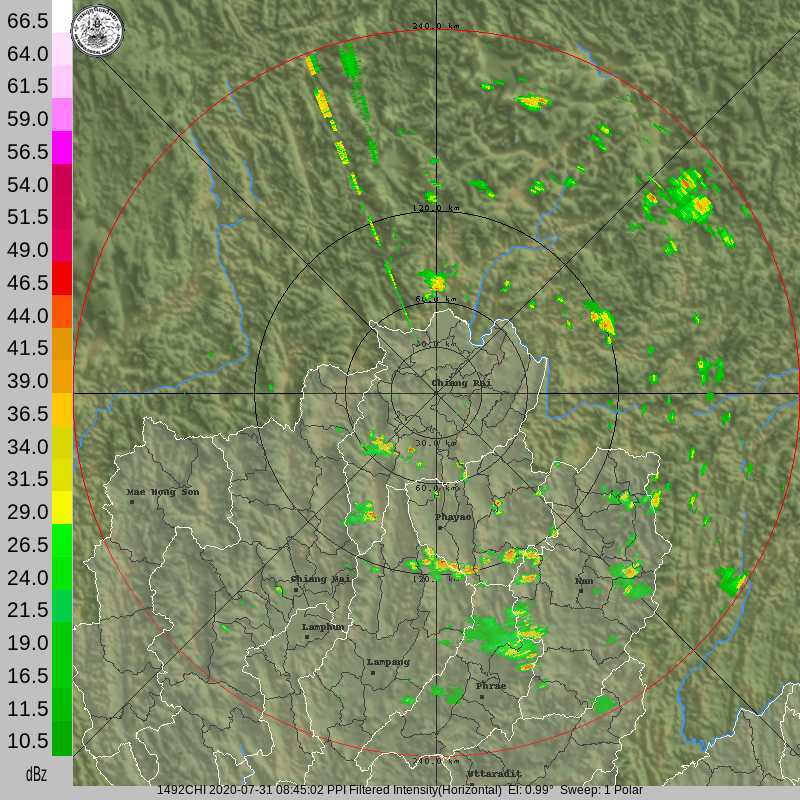Click the Phrae city marker
Screen dimensions: 800x800
click(x=481, y=696)
